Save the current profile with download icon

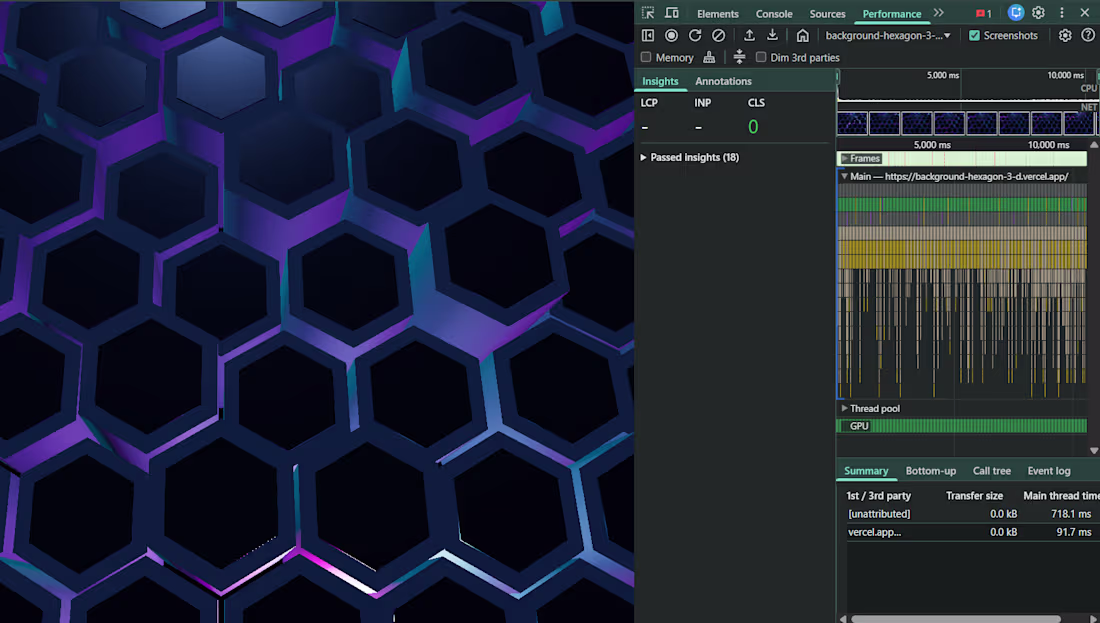(x=771, y=35)
